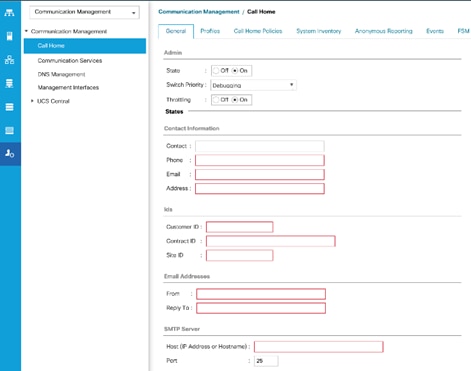471x371 pixels.
Task: Select UCS Central in the tree
Action: coord(53,101)
